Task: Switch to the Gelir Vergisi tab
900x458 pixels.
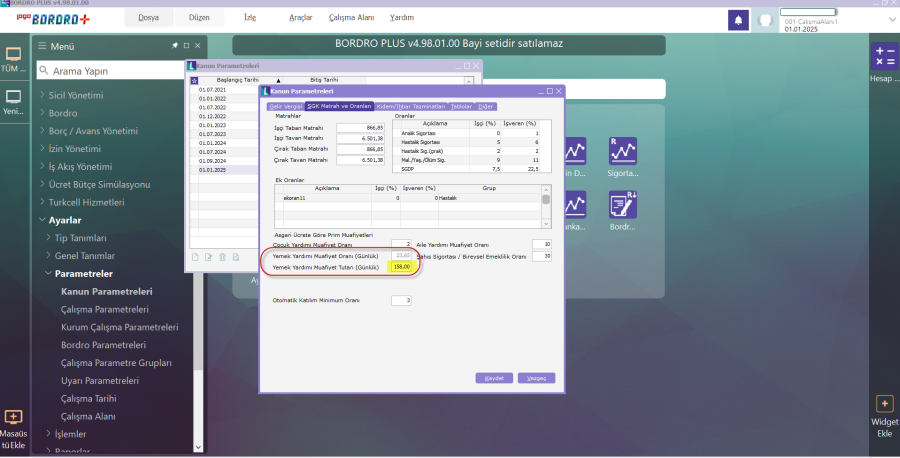Action: [x=285, y=106]
